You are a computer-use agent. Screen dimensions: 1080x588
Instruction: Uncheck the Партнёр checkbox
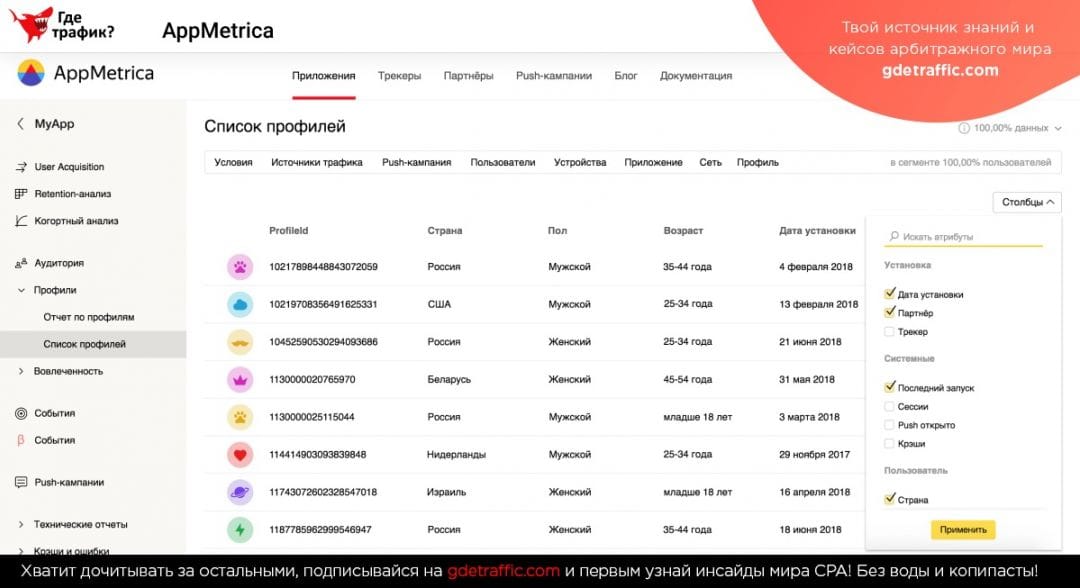889,312
